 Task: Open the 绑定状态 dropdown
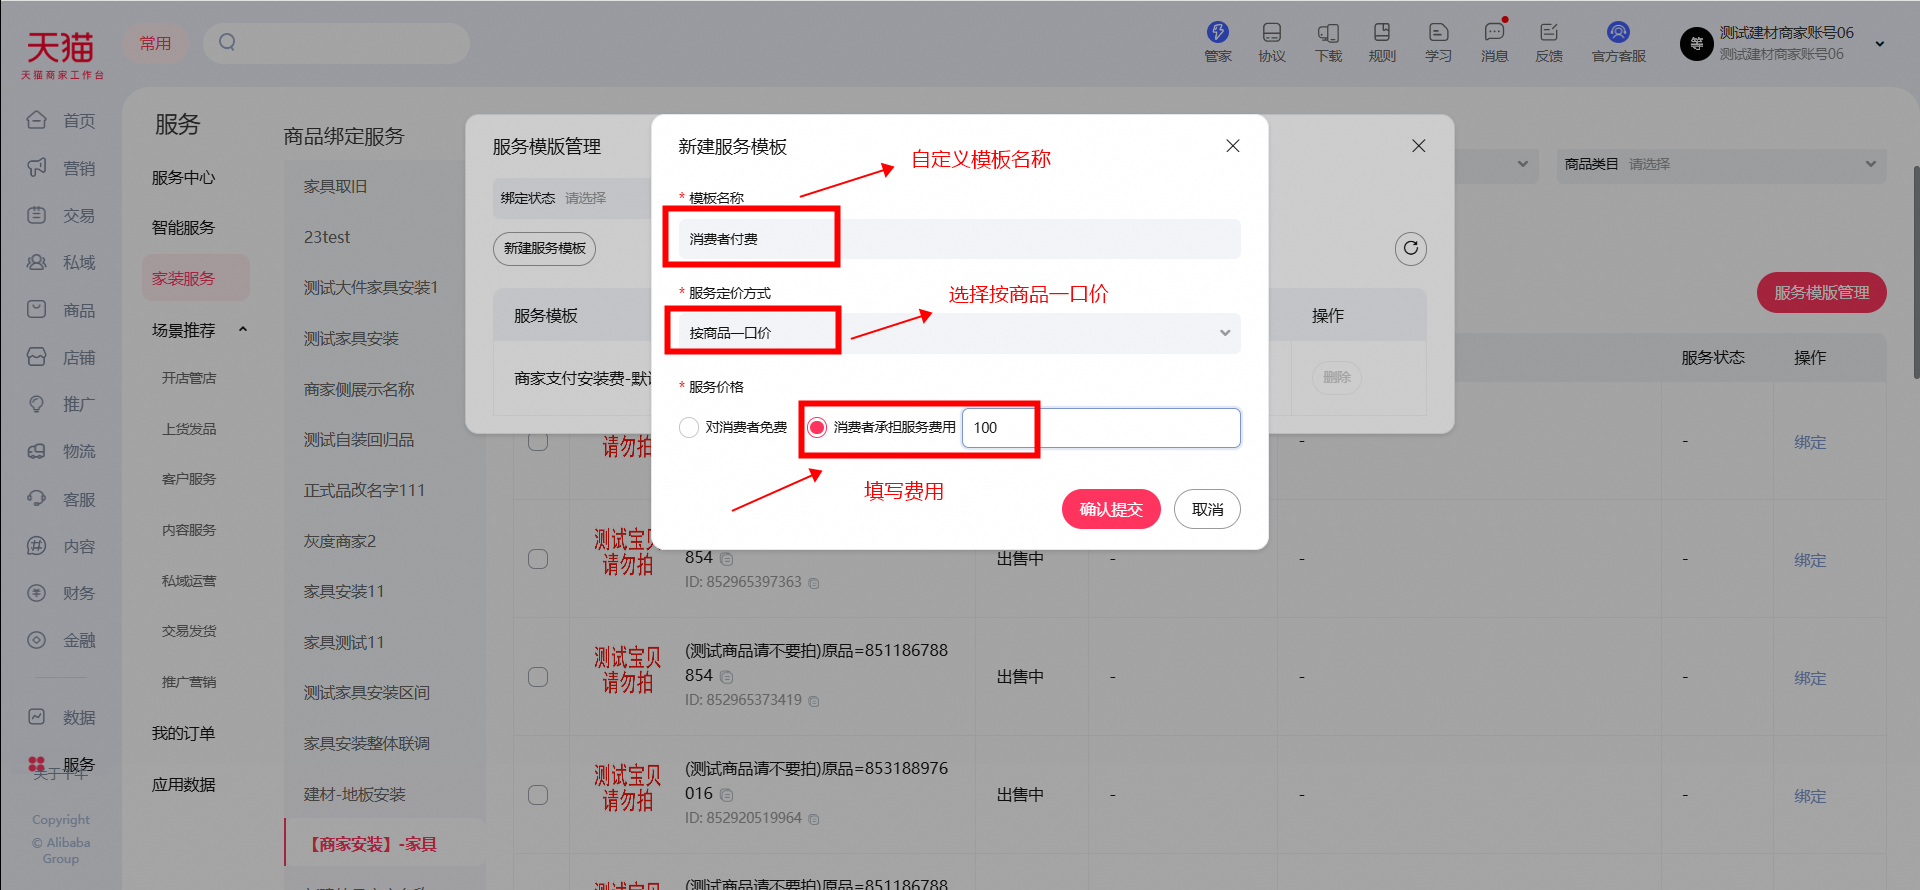tap(574, 198)
